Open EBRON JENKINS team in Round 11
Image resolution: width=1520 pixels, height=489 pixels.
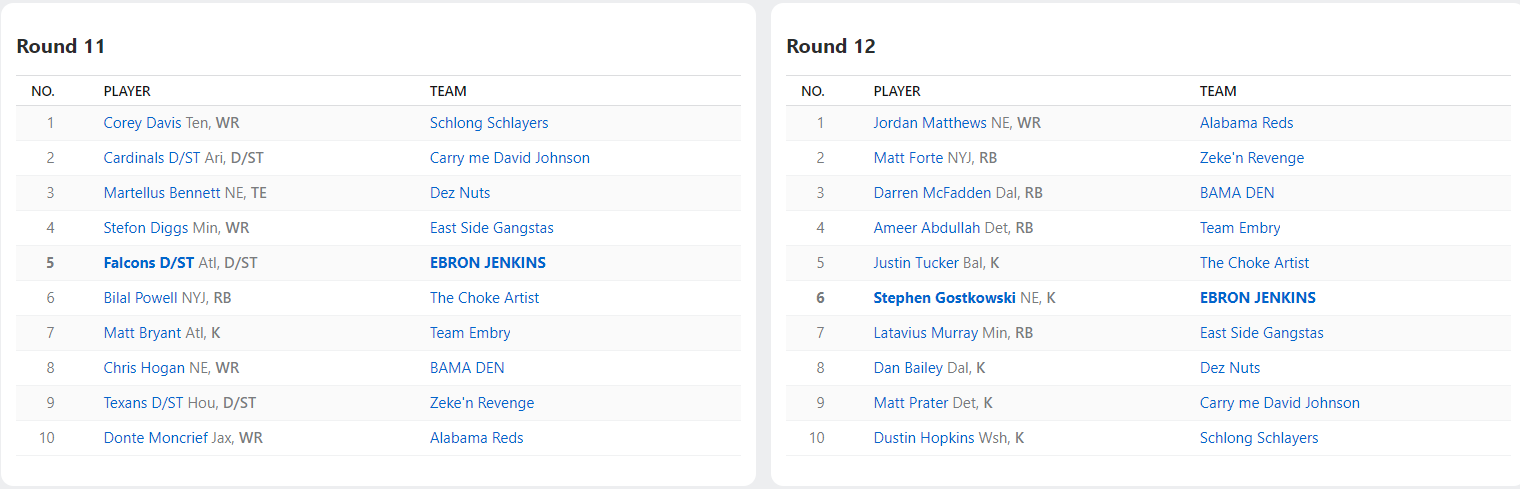pyautogui.click(x=487, y=263)
